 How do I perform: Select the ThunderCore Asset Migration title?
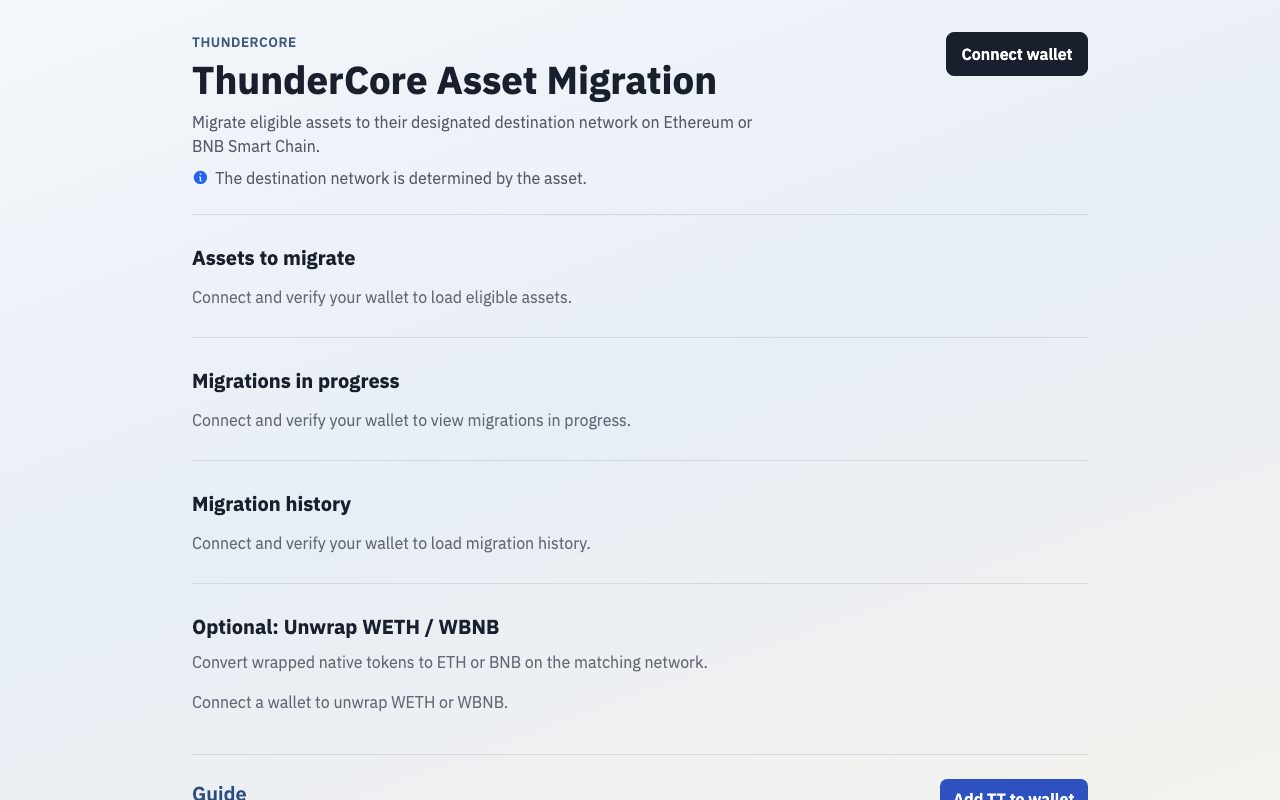coord(454,81)
